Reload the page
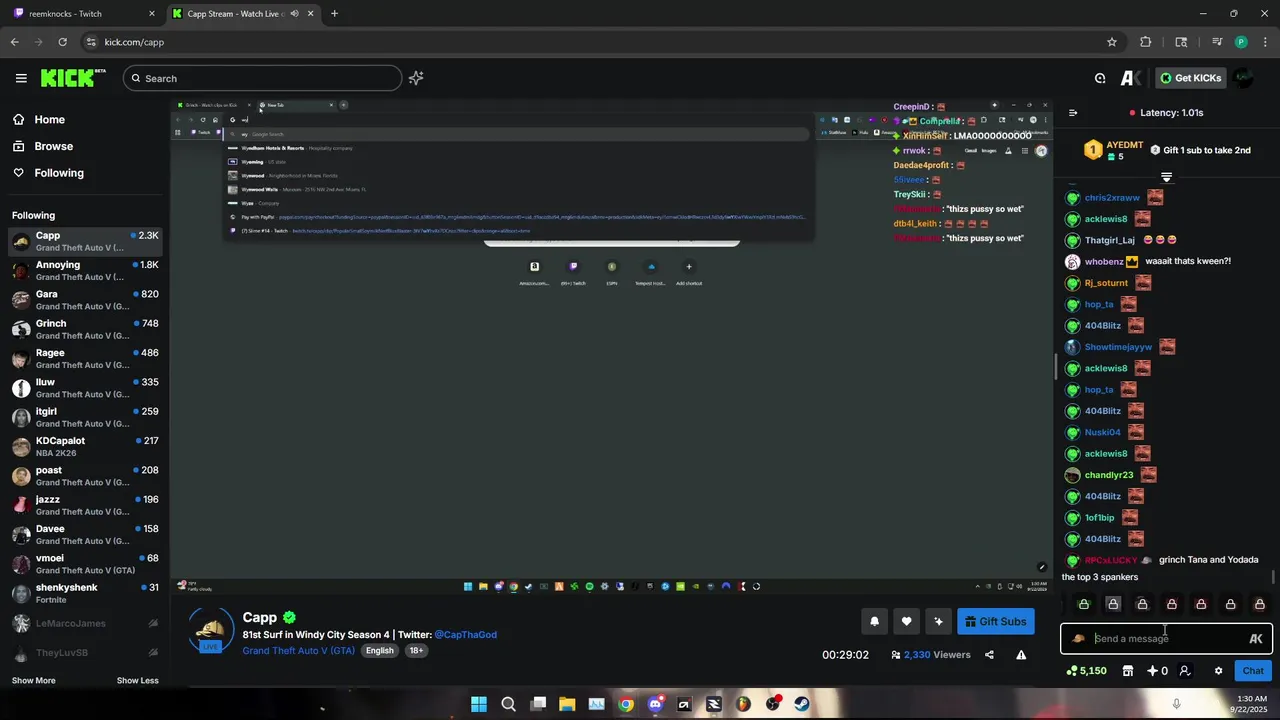This screenshot has height=720, width=1280. click(62, 42)
